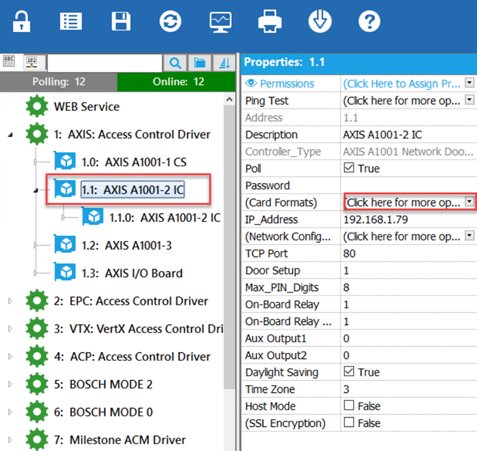Click the folder icon beside search
The image size is (477, 451).
tap(200, 63)
